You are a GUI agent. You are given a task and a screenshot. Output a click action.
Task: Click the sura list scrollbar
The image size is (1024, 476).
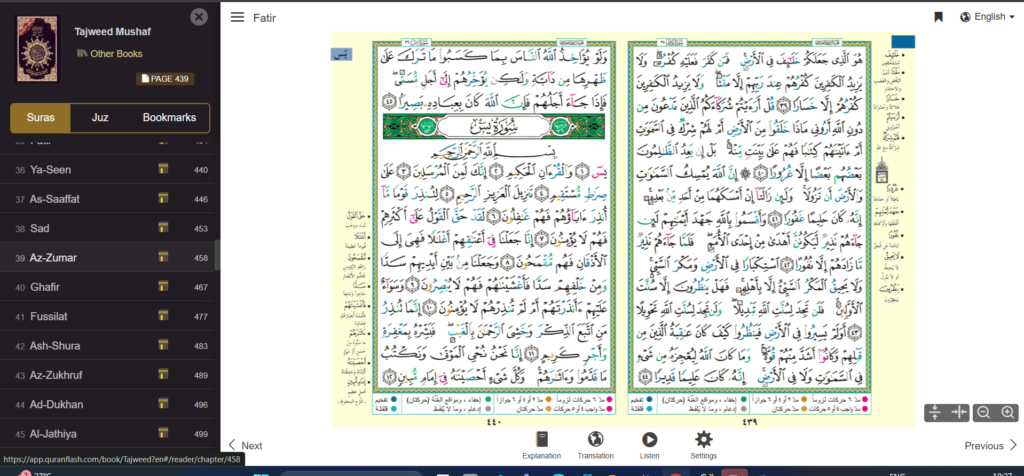pyautogui.click(x=217, y=255)
